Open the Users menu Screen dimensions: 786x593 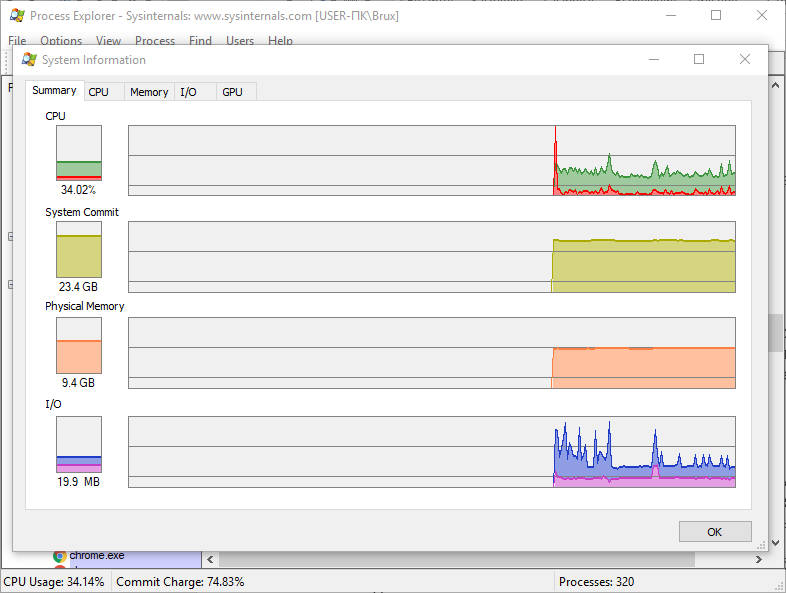[240, 41]
